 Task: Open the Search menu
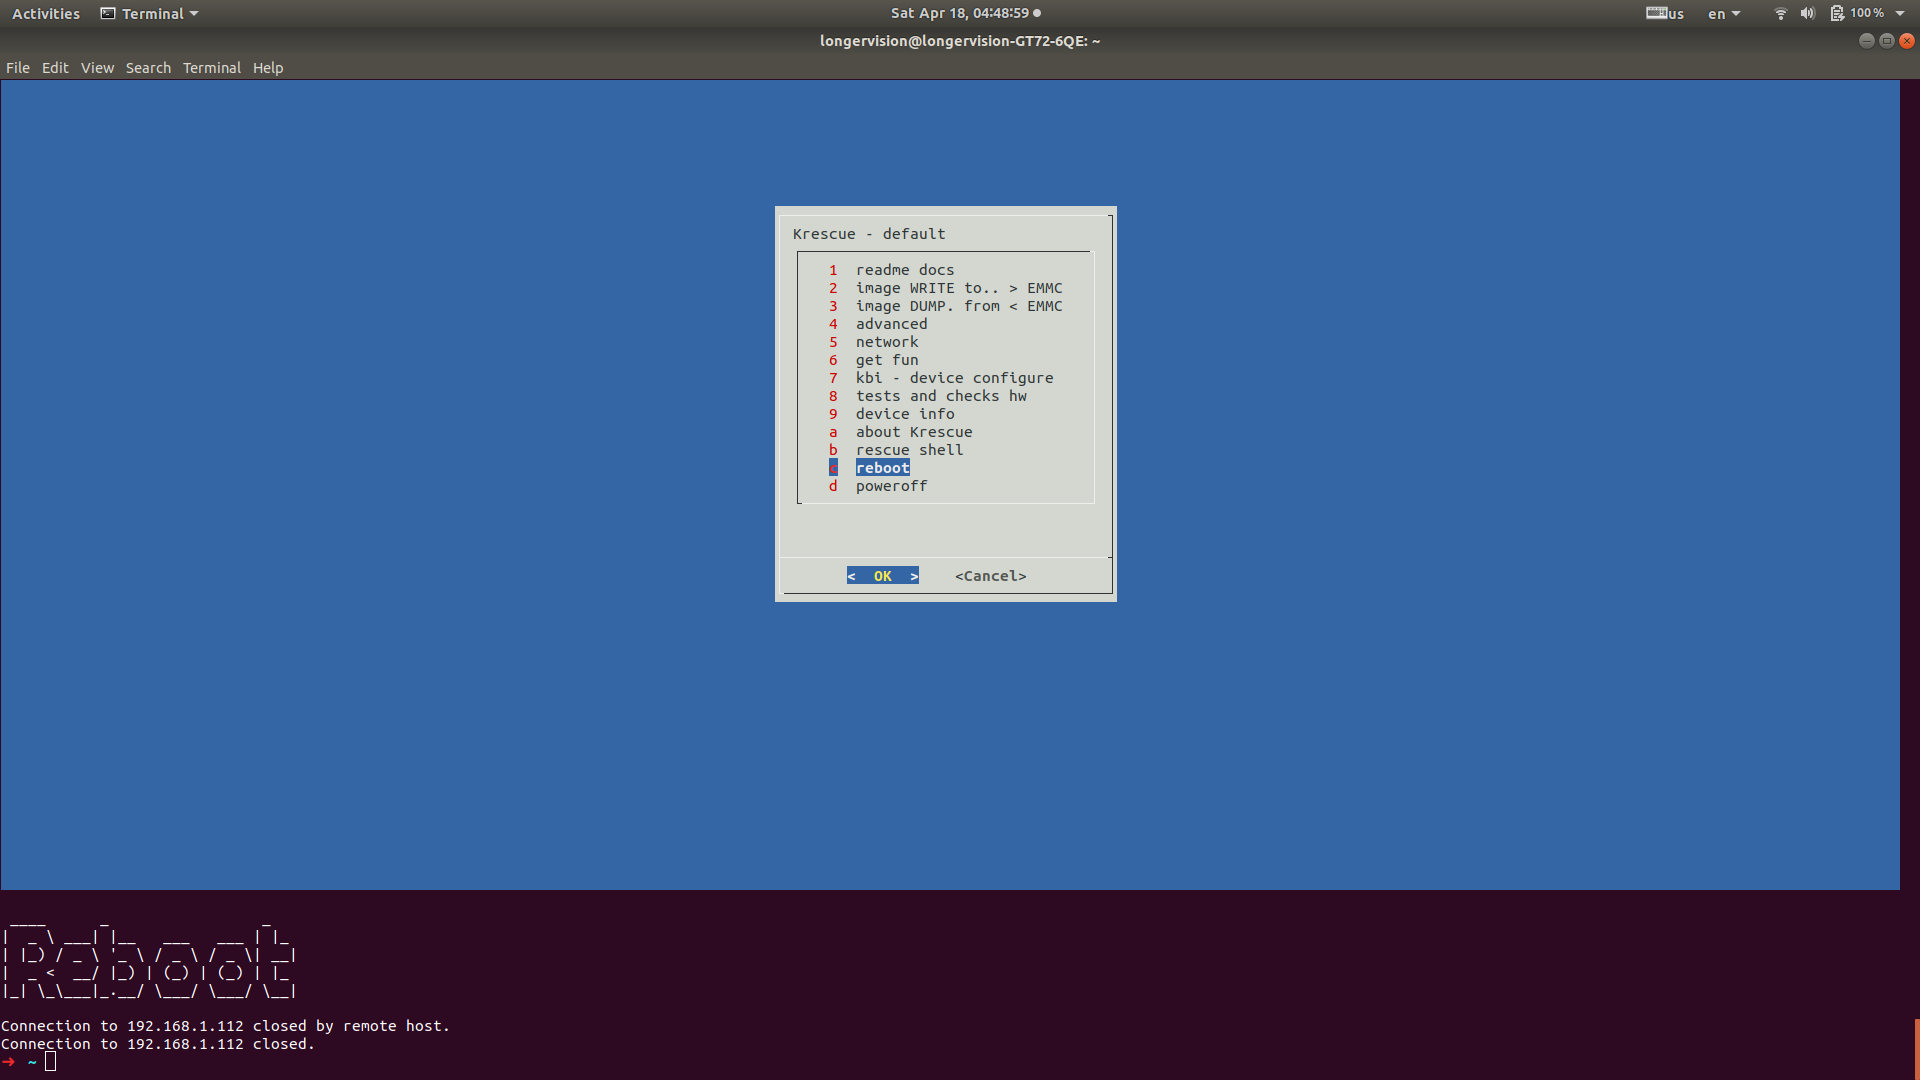148,68
